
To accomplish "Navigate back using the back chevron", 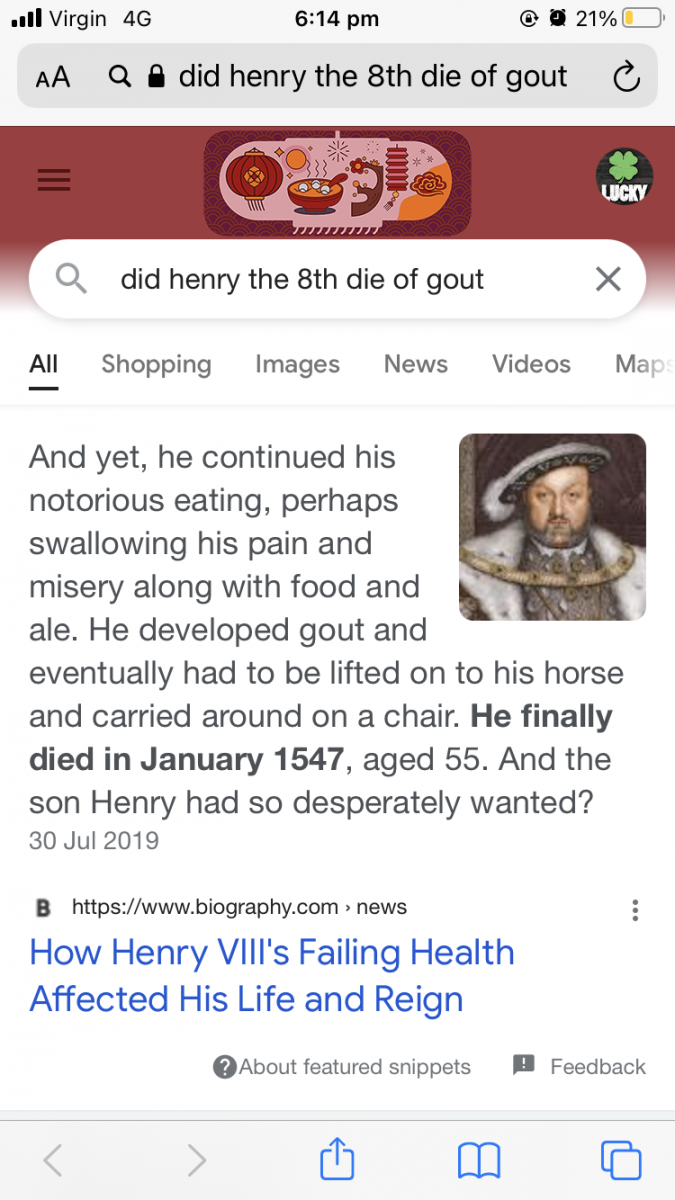I will click(52, 1159).
